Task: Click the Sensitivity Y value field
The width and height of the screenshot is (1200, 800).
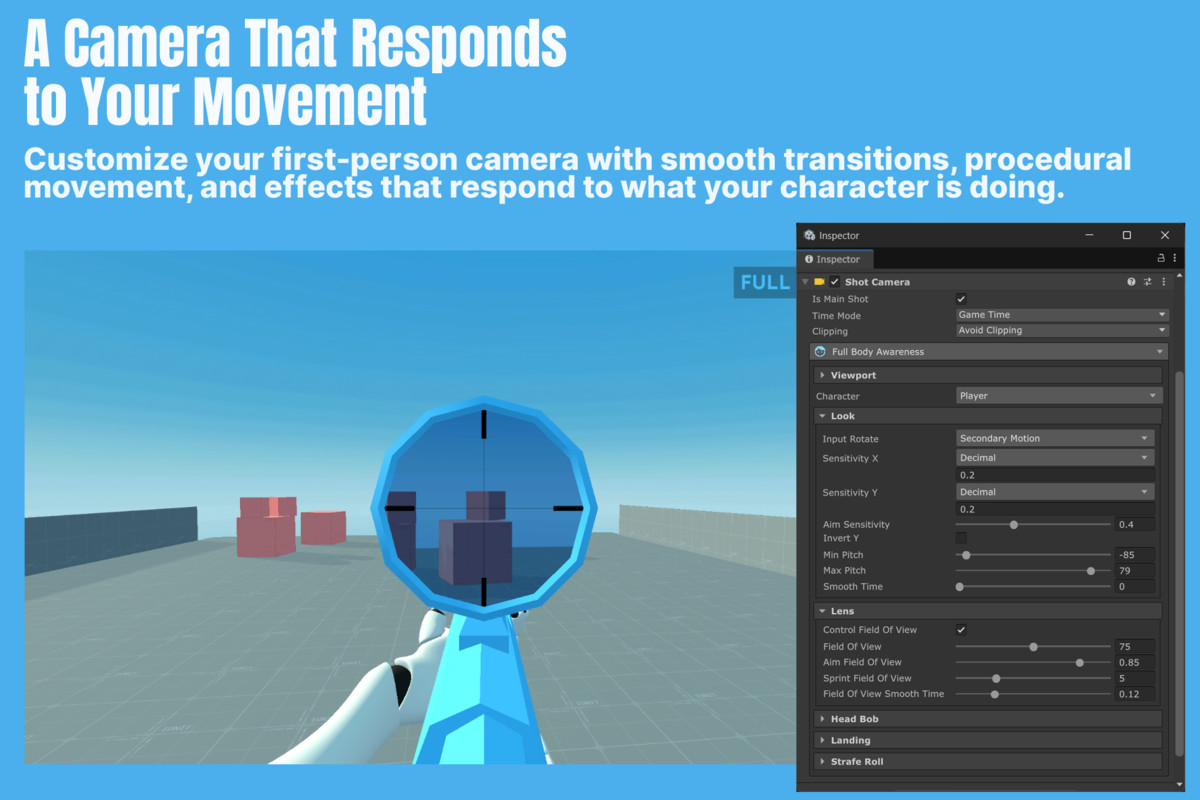Action: click(1055, 509)
